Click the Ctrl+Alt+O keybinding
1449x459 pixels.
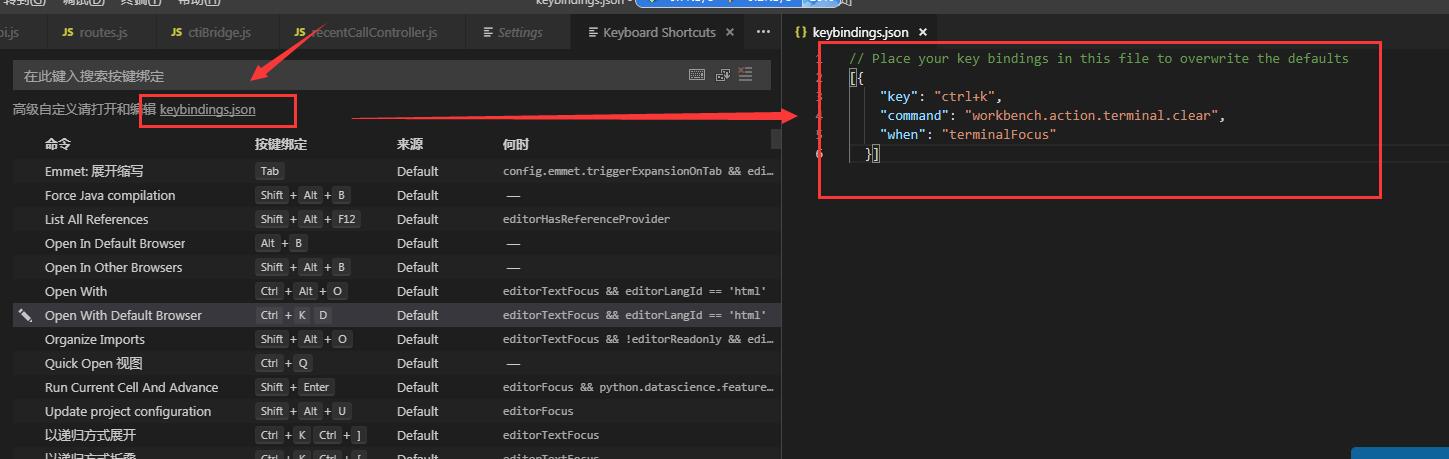point(301,291)
